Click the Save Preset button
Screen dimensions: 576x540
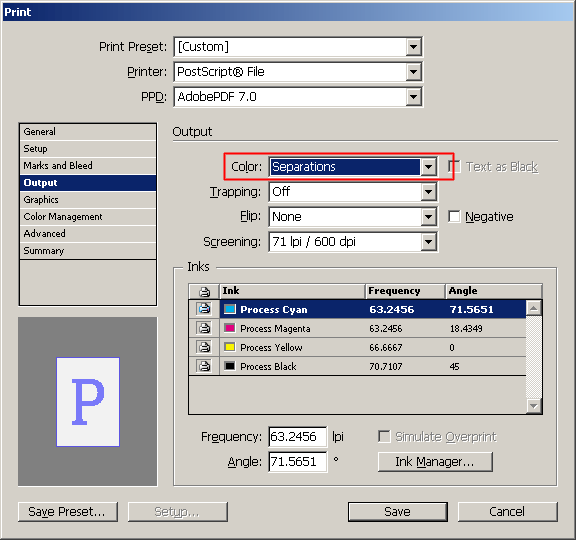[68, 512]
